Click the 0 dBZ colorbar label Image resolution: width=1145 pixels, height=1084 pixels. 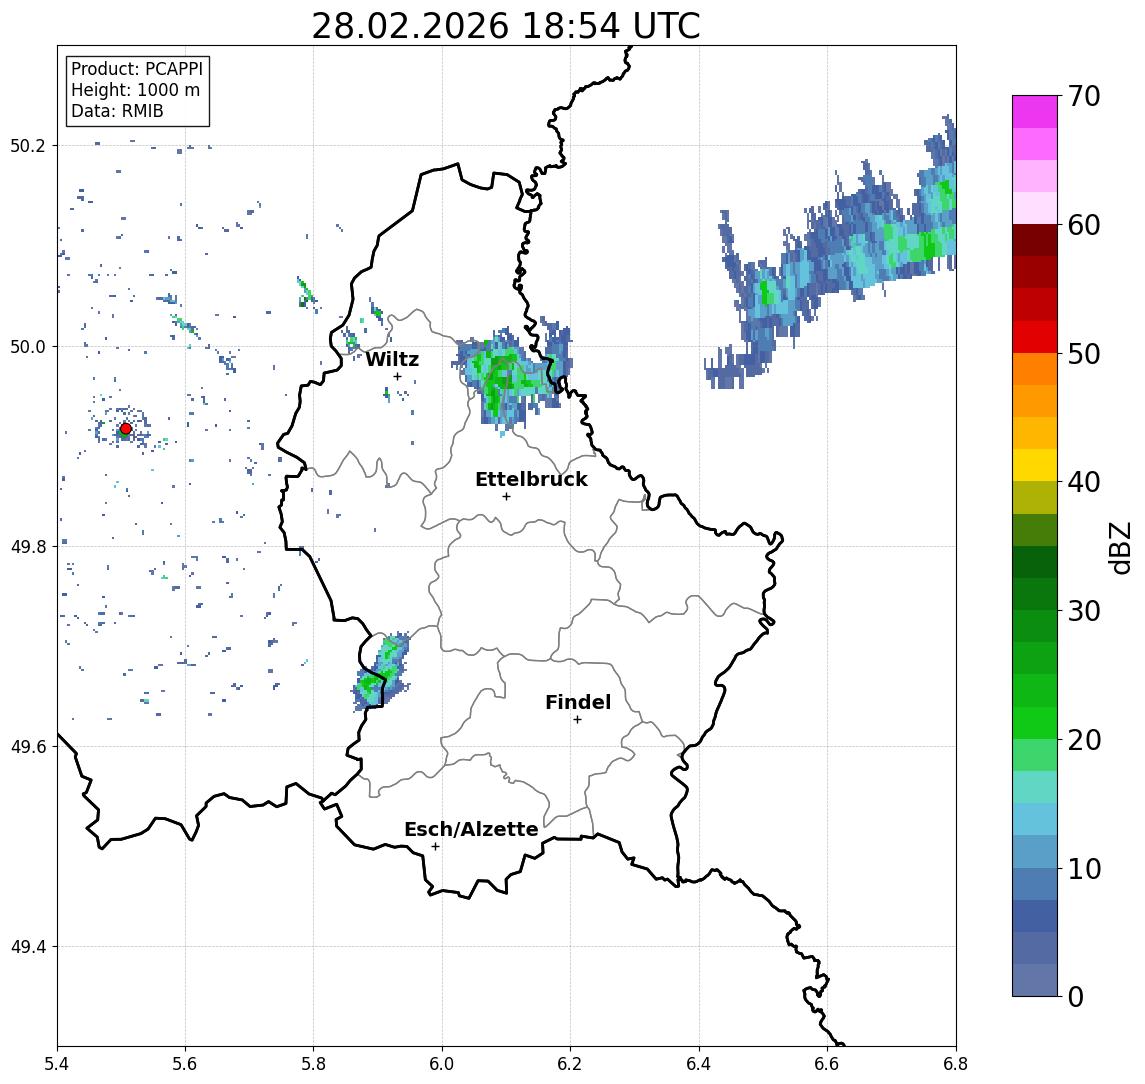[x=1076, y=996]
